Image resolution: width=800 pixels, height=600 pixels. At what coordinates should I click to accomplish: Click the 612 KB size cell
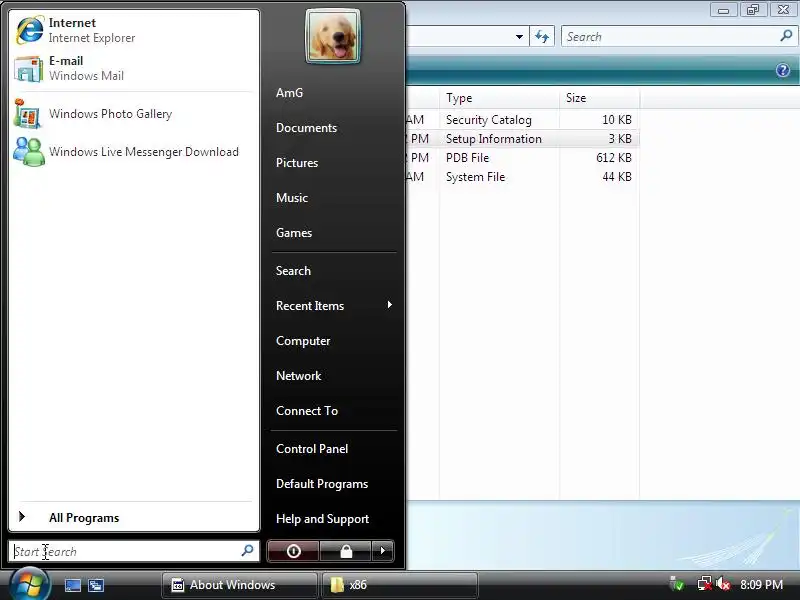pos(614,158)
